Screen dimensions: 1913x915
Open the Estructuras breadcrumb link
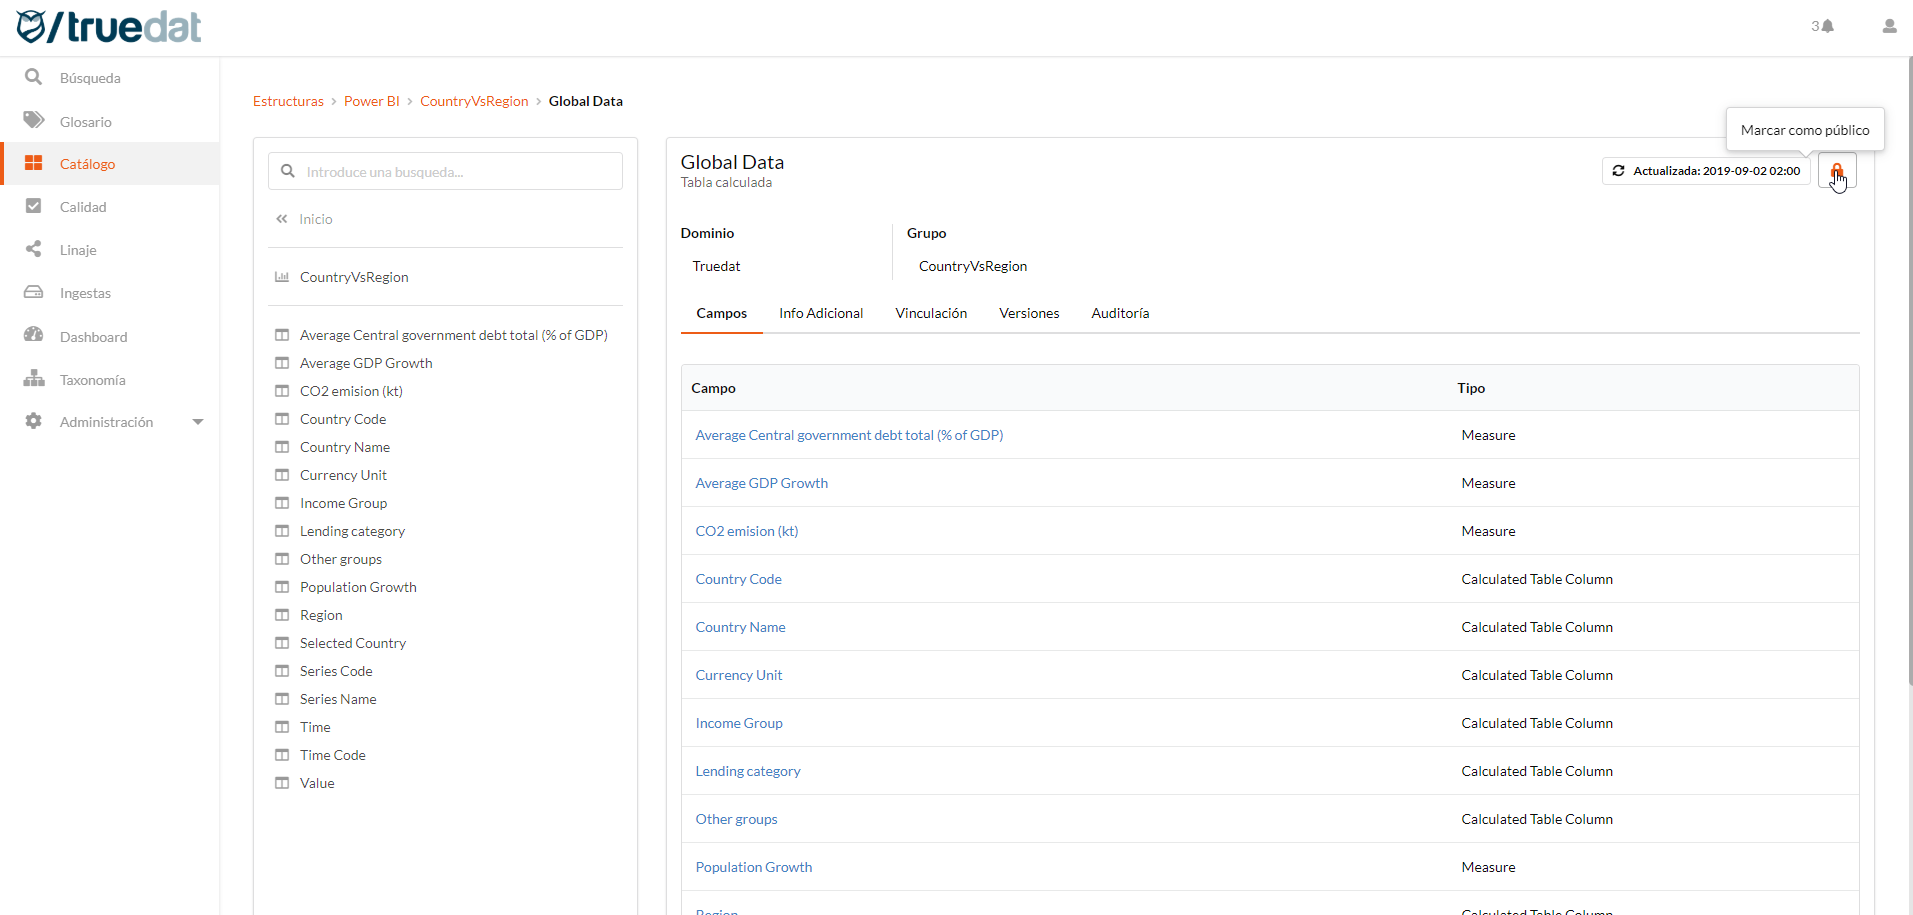tap(287, 101)
